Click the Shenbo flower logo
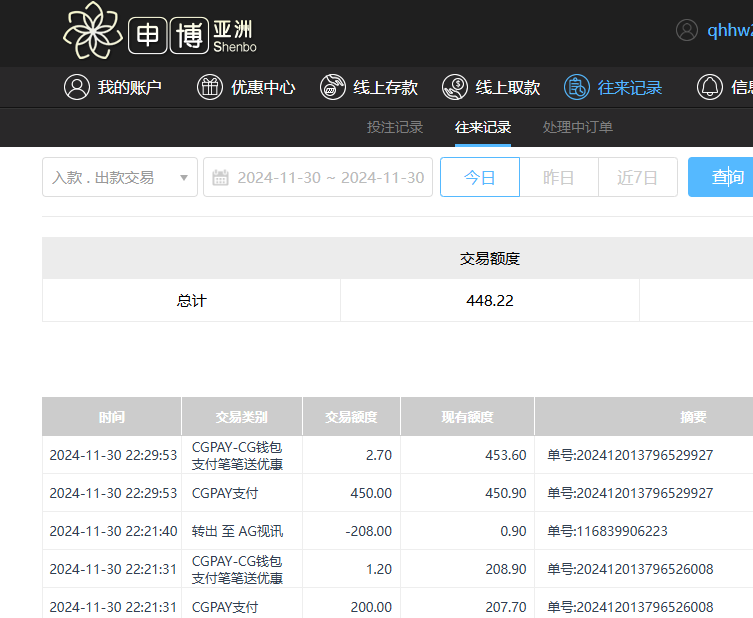Viewport: 753px width, 618px height. [x=92, y=31]
